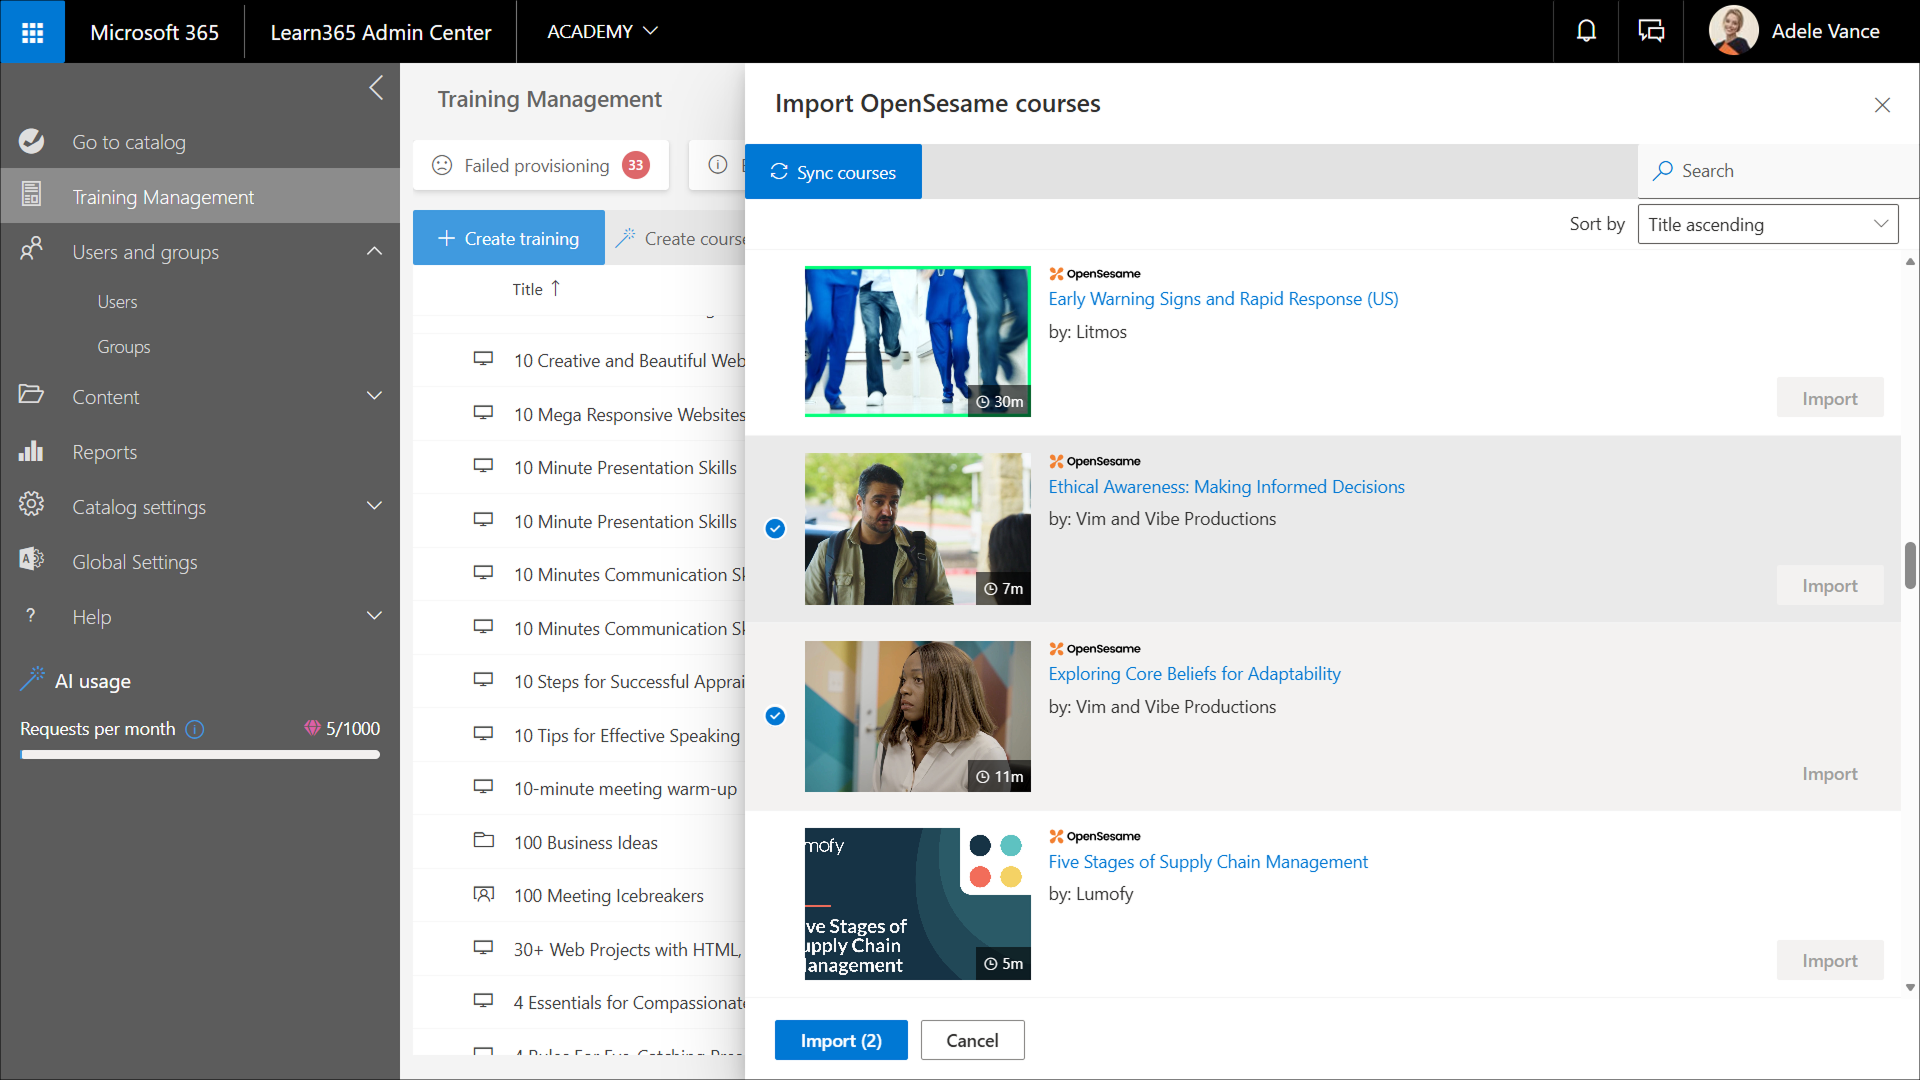Collapse the Users and groups section
The image size is (1920, 1080).
click(x=374, y=252)
